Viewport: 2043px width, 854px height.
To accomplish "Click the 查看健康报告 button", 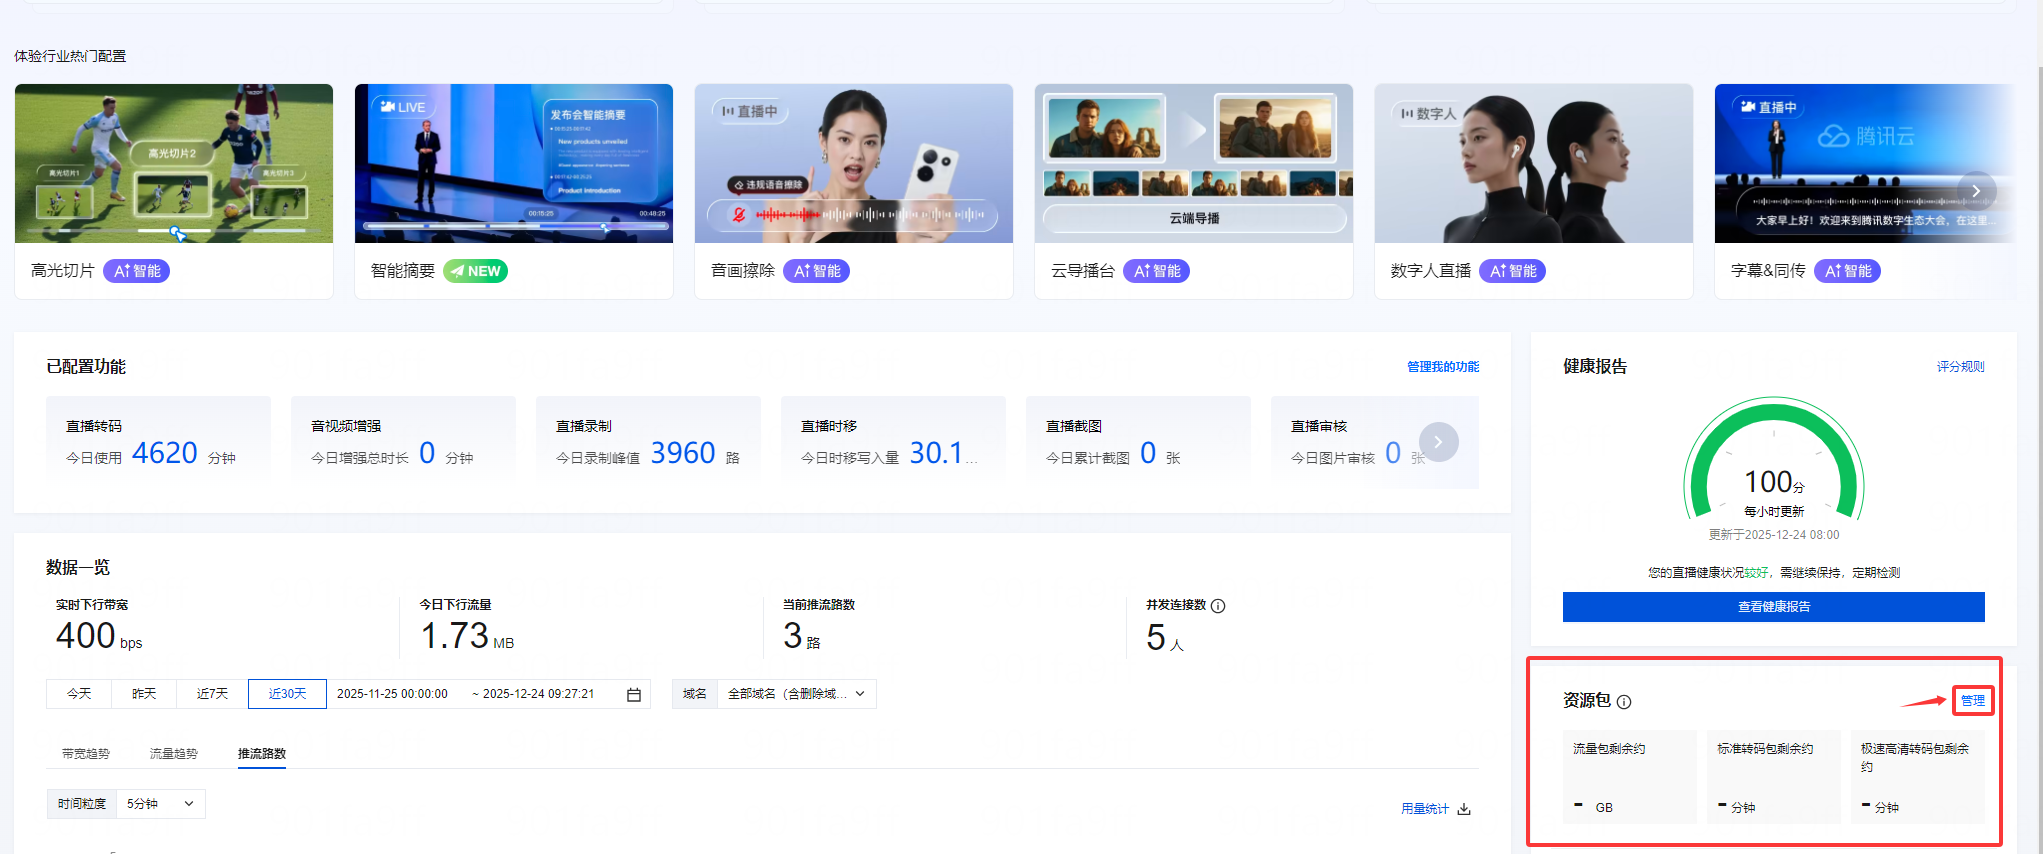I will (x=1773, y=607).
